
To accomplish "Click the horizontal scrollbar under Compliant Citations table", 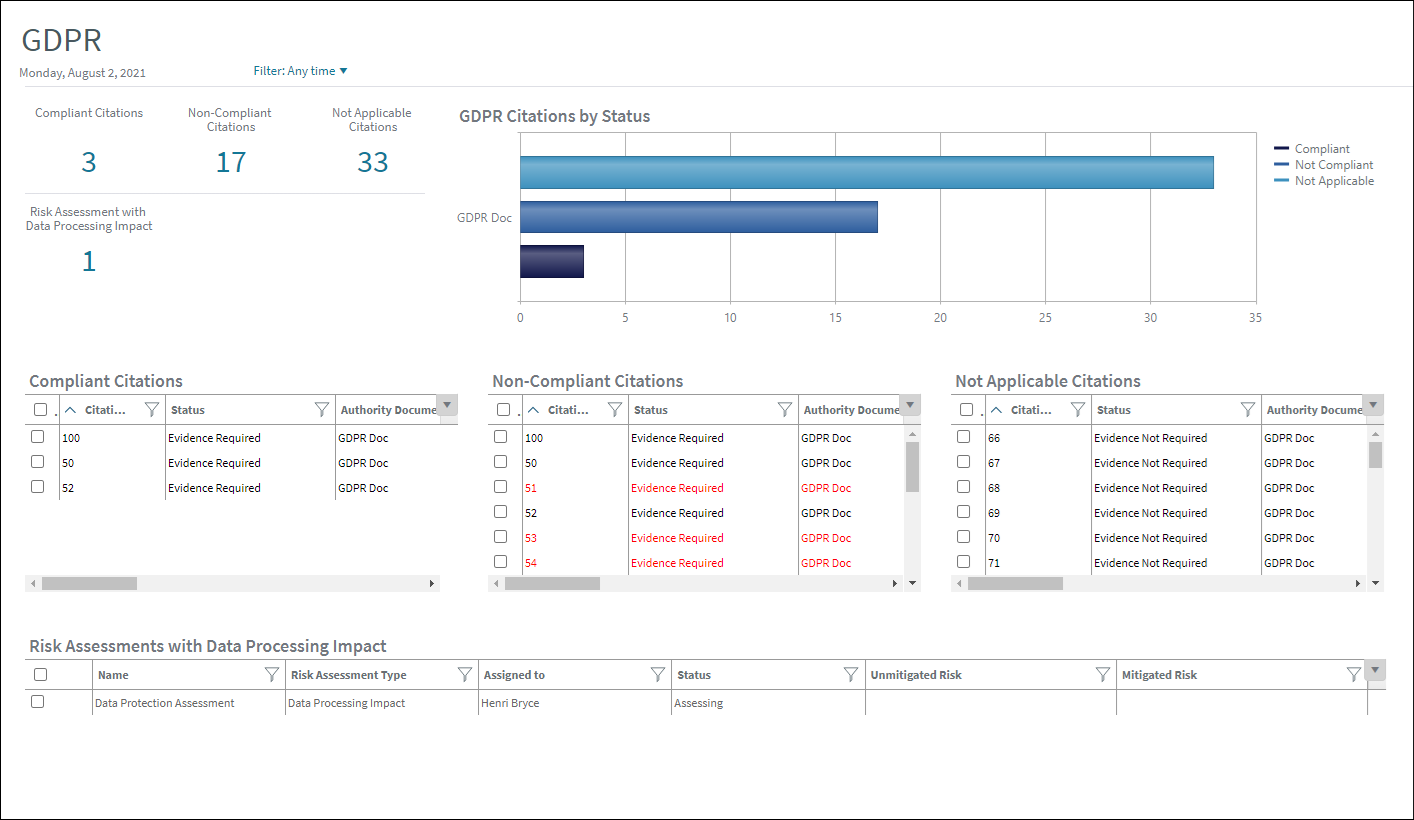I will [90, 583].
